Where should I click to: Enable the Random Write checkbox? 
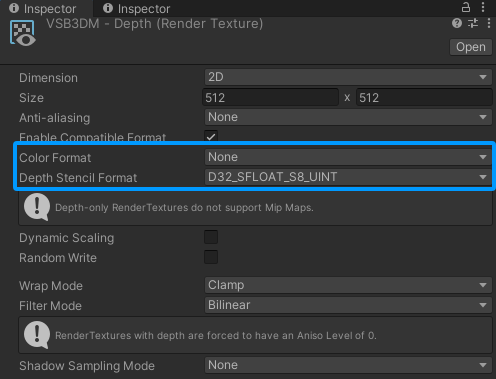[211, 257]
